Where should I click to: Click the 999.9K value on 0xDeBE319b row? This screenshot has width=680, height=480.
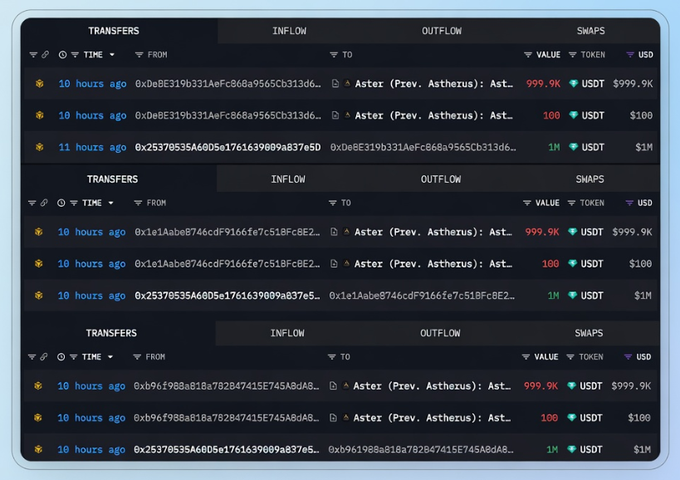(x=543, y=84)
